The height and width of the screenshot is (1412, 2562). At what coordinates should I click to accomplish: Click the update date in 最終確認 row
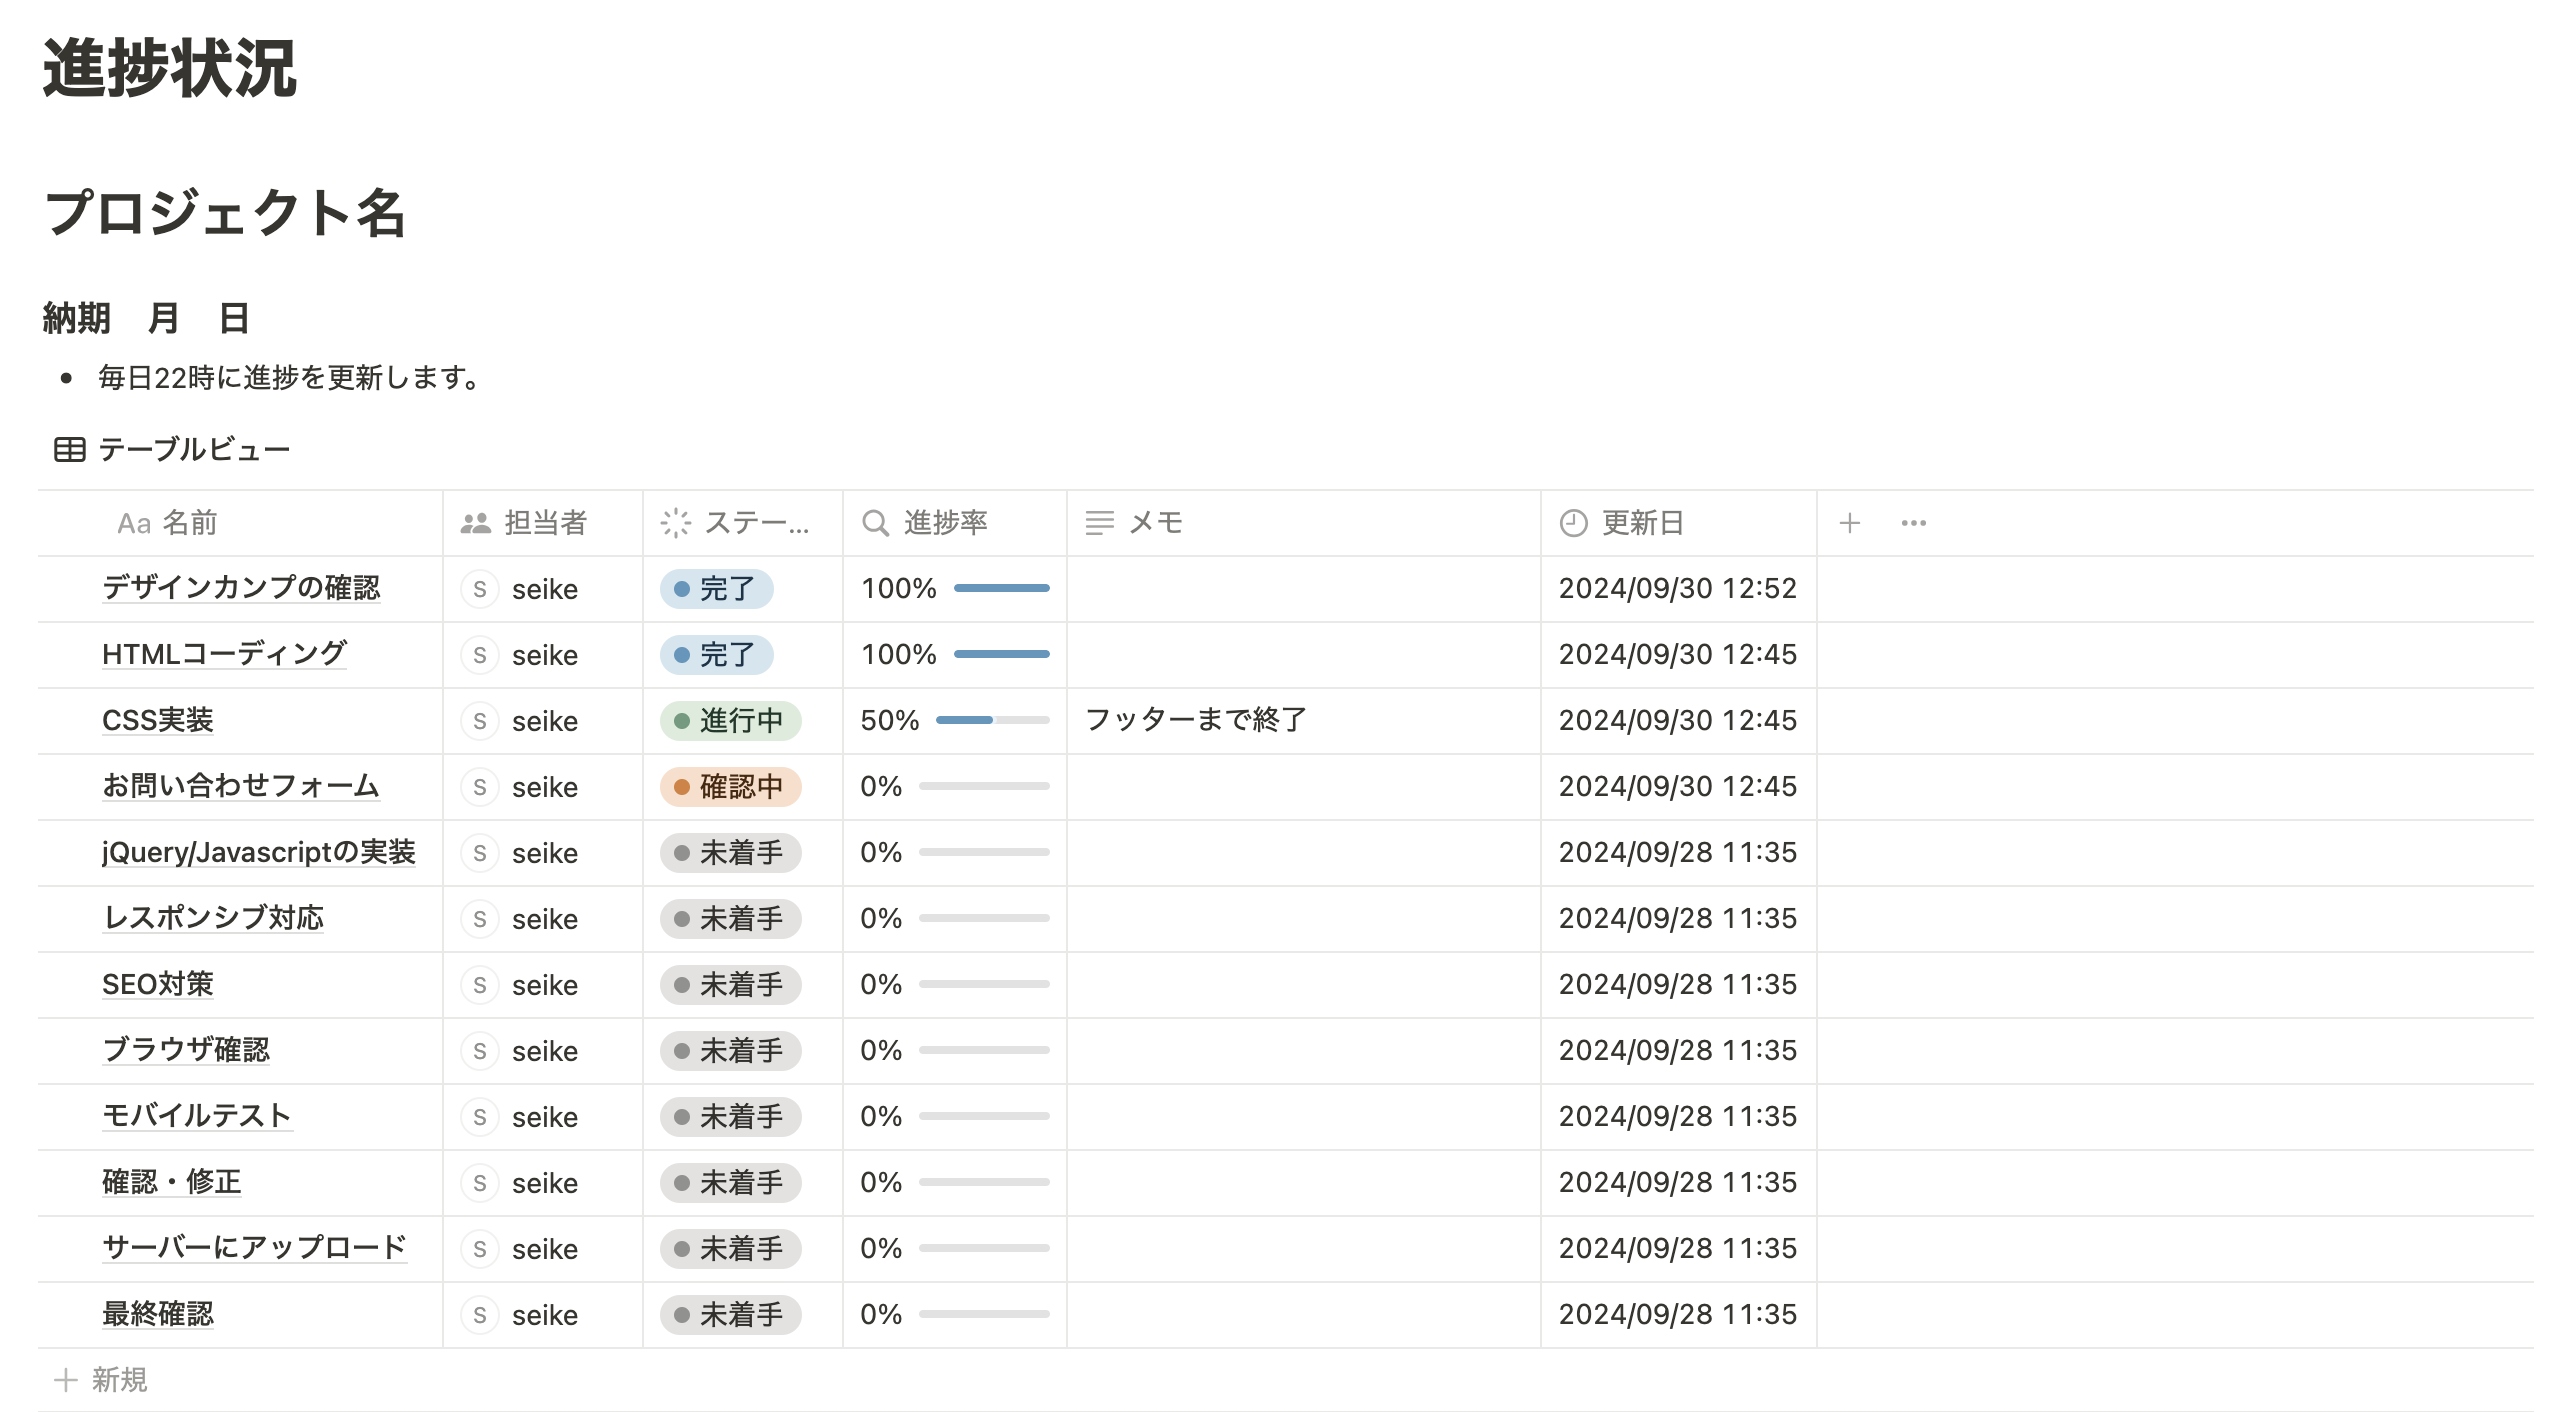point(1677,1314)
